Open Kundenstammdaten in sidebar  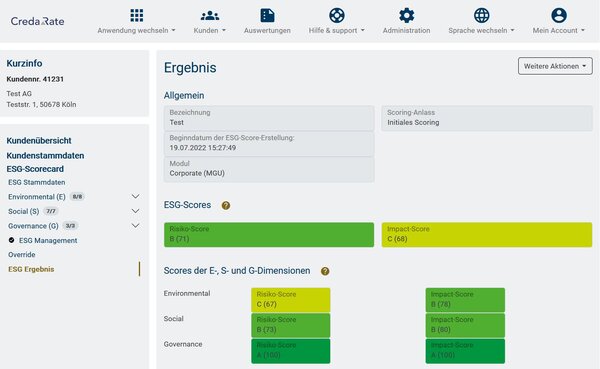(x=45, y=155)
